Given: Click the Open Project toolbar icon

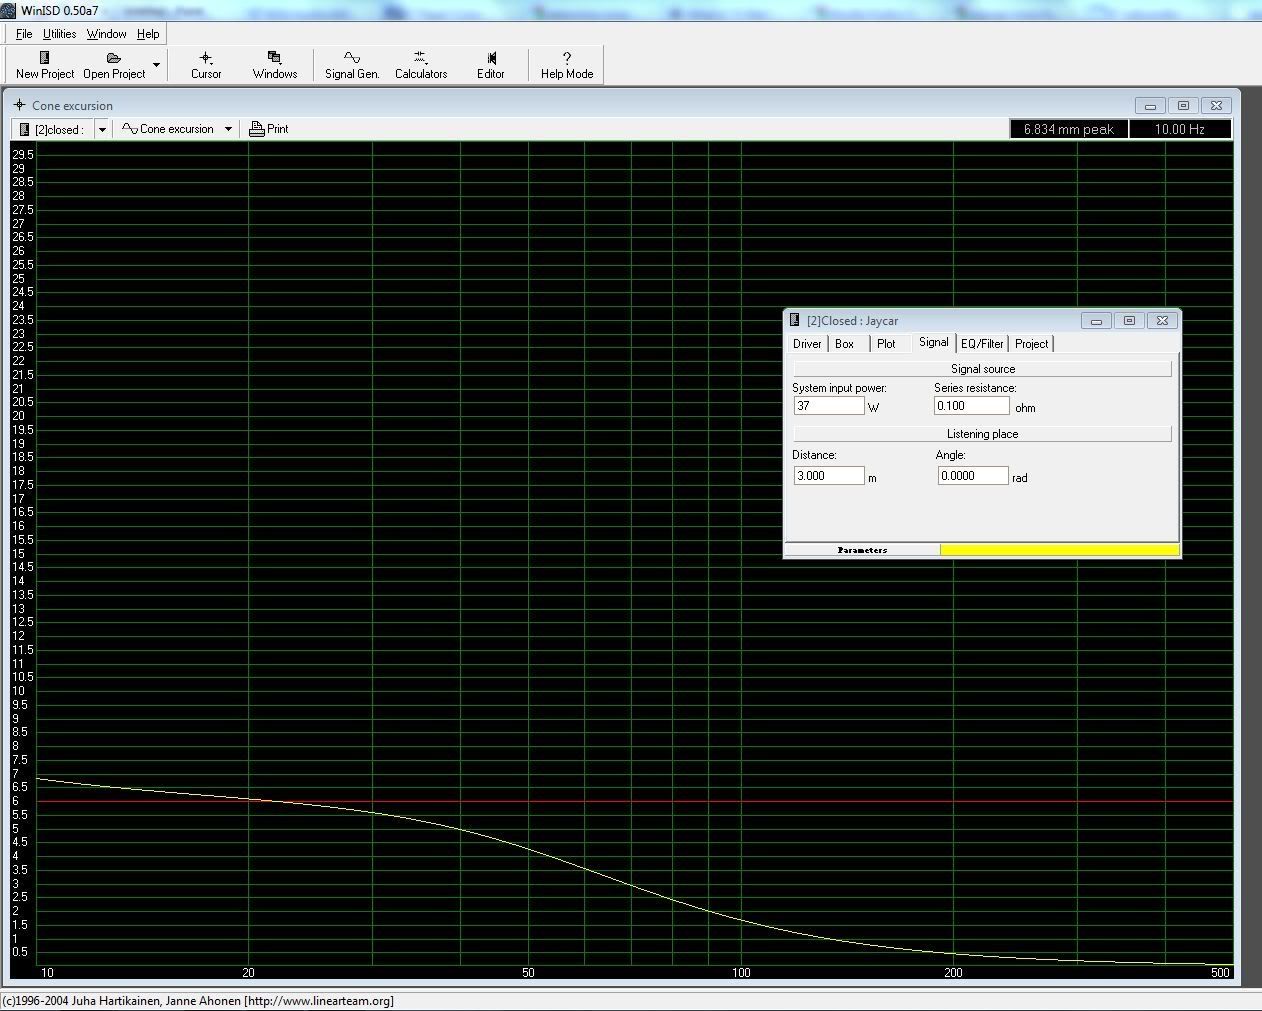Looking at the screenshot, I should [114, 65].
